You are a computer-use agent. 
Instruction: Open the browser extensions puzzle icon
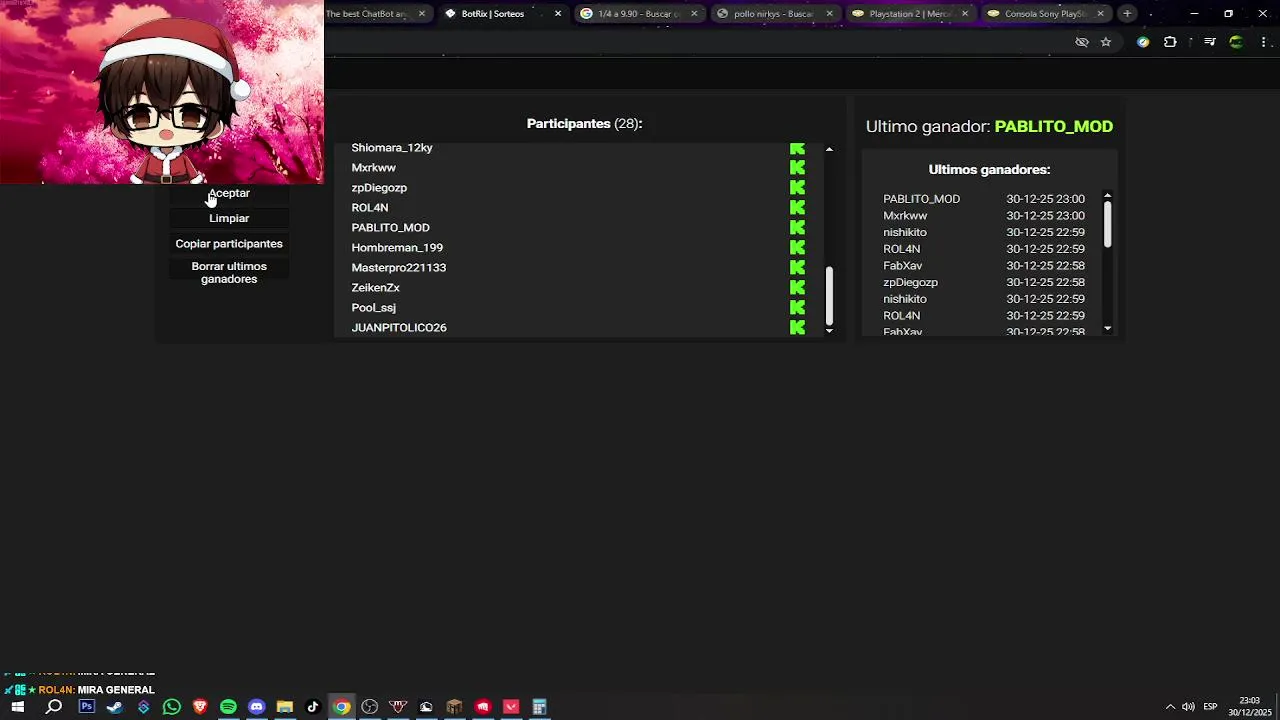[x=1170, y=42]
